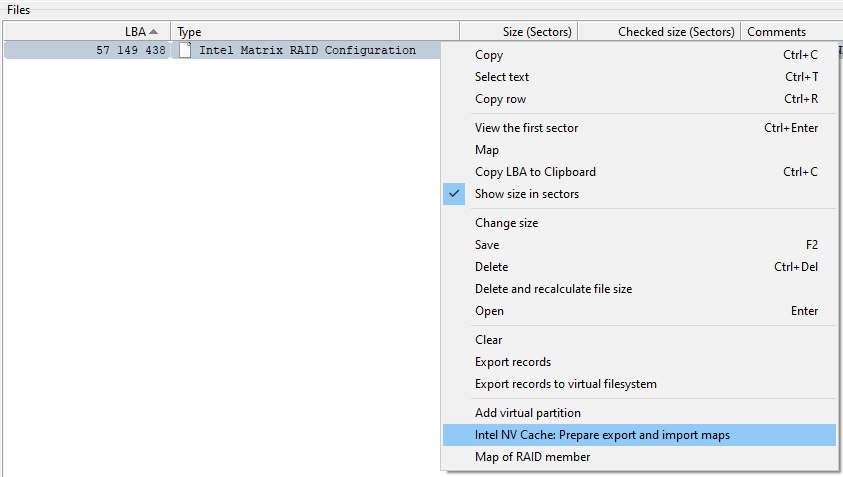Click the file icon for Intel Matrix RAID Configuration

click(185, 50)
